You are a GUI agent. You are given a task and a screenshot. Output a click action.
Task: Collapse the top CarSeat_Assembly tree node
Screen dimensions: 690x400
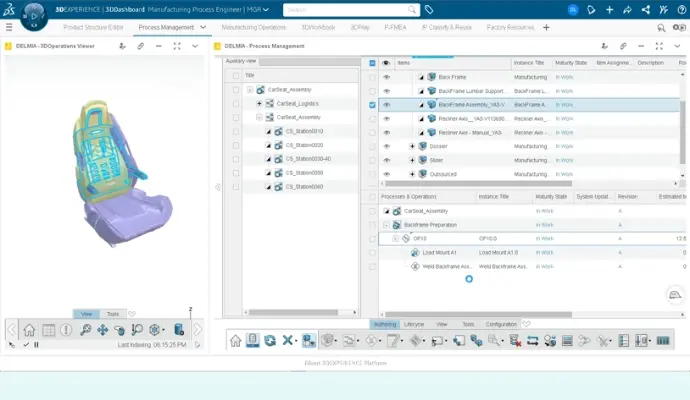[250, 89]
